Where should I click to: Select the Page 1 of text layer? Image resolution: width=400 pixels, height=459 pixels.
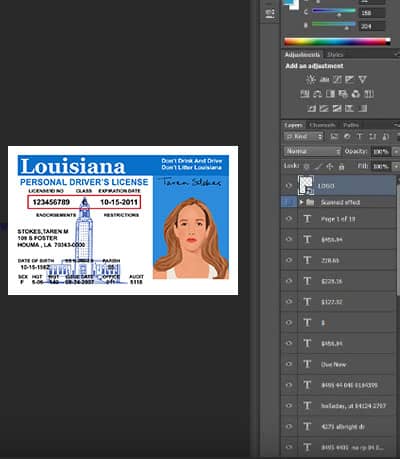338,219
